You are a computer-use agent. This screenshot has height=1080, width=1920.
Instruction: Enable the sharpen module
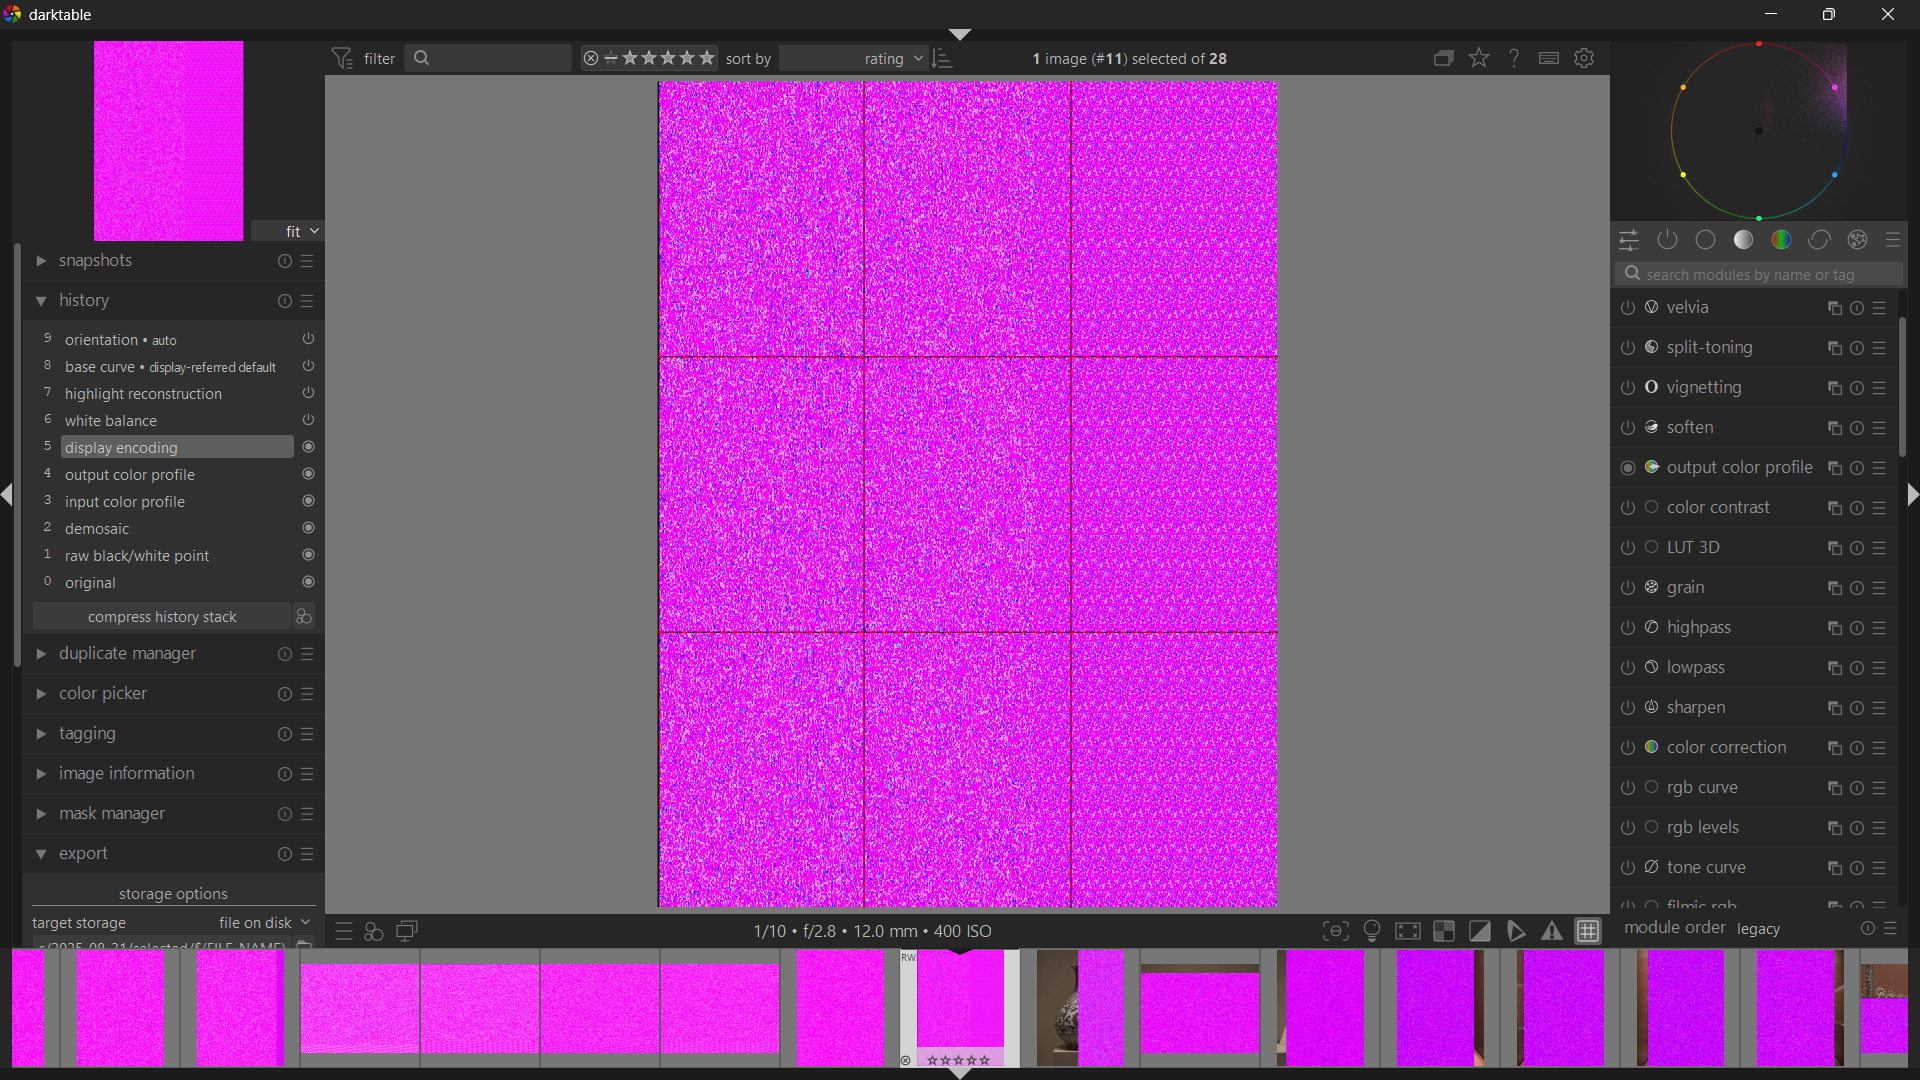(1628, 708)
